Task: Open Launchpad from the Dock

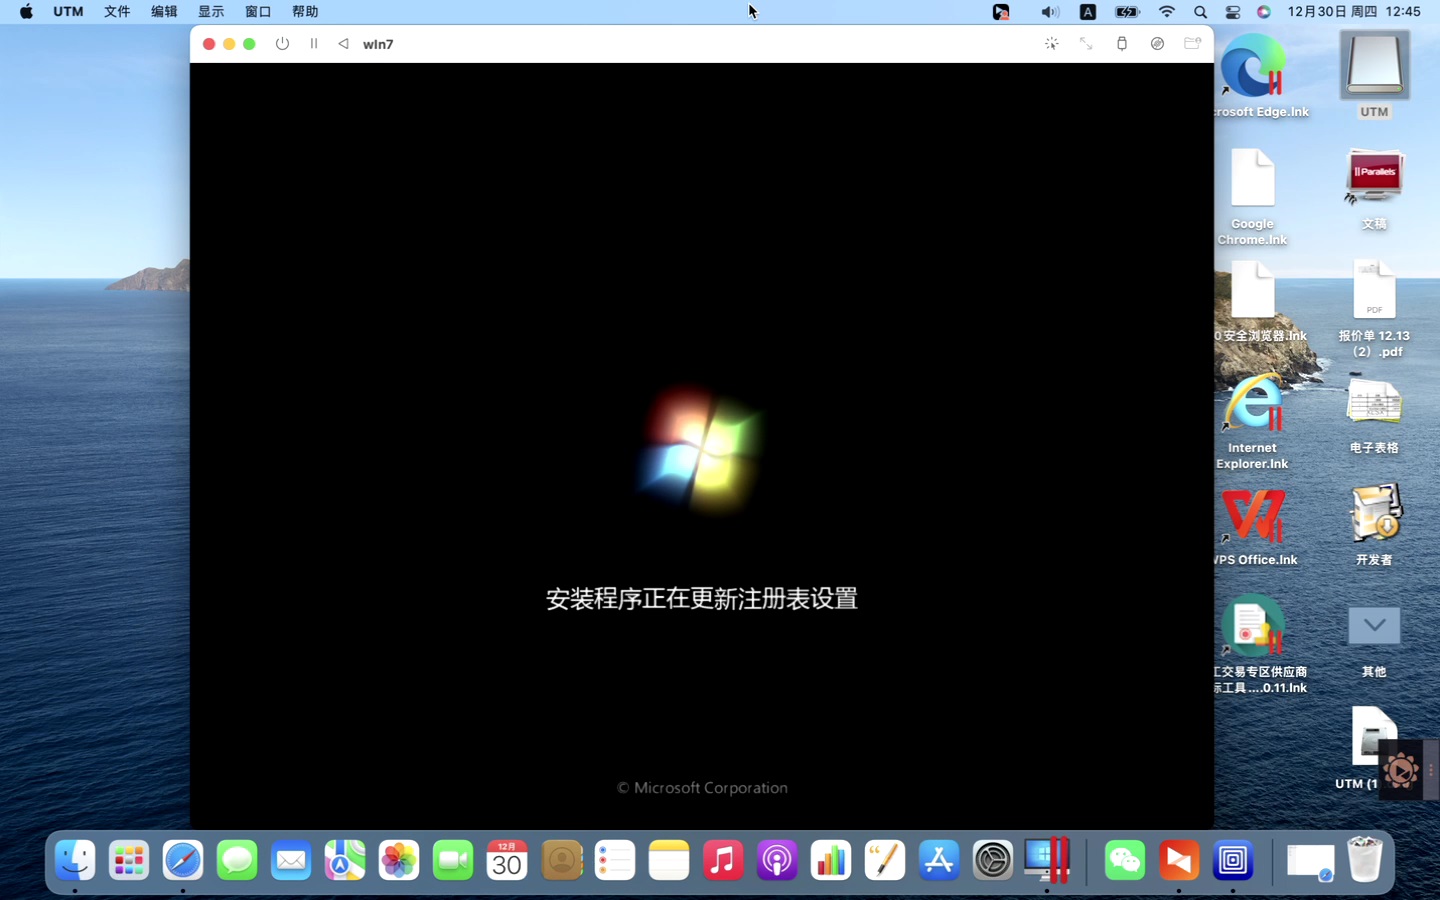Action: (x=129, y=860)
